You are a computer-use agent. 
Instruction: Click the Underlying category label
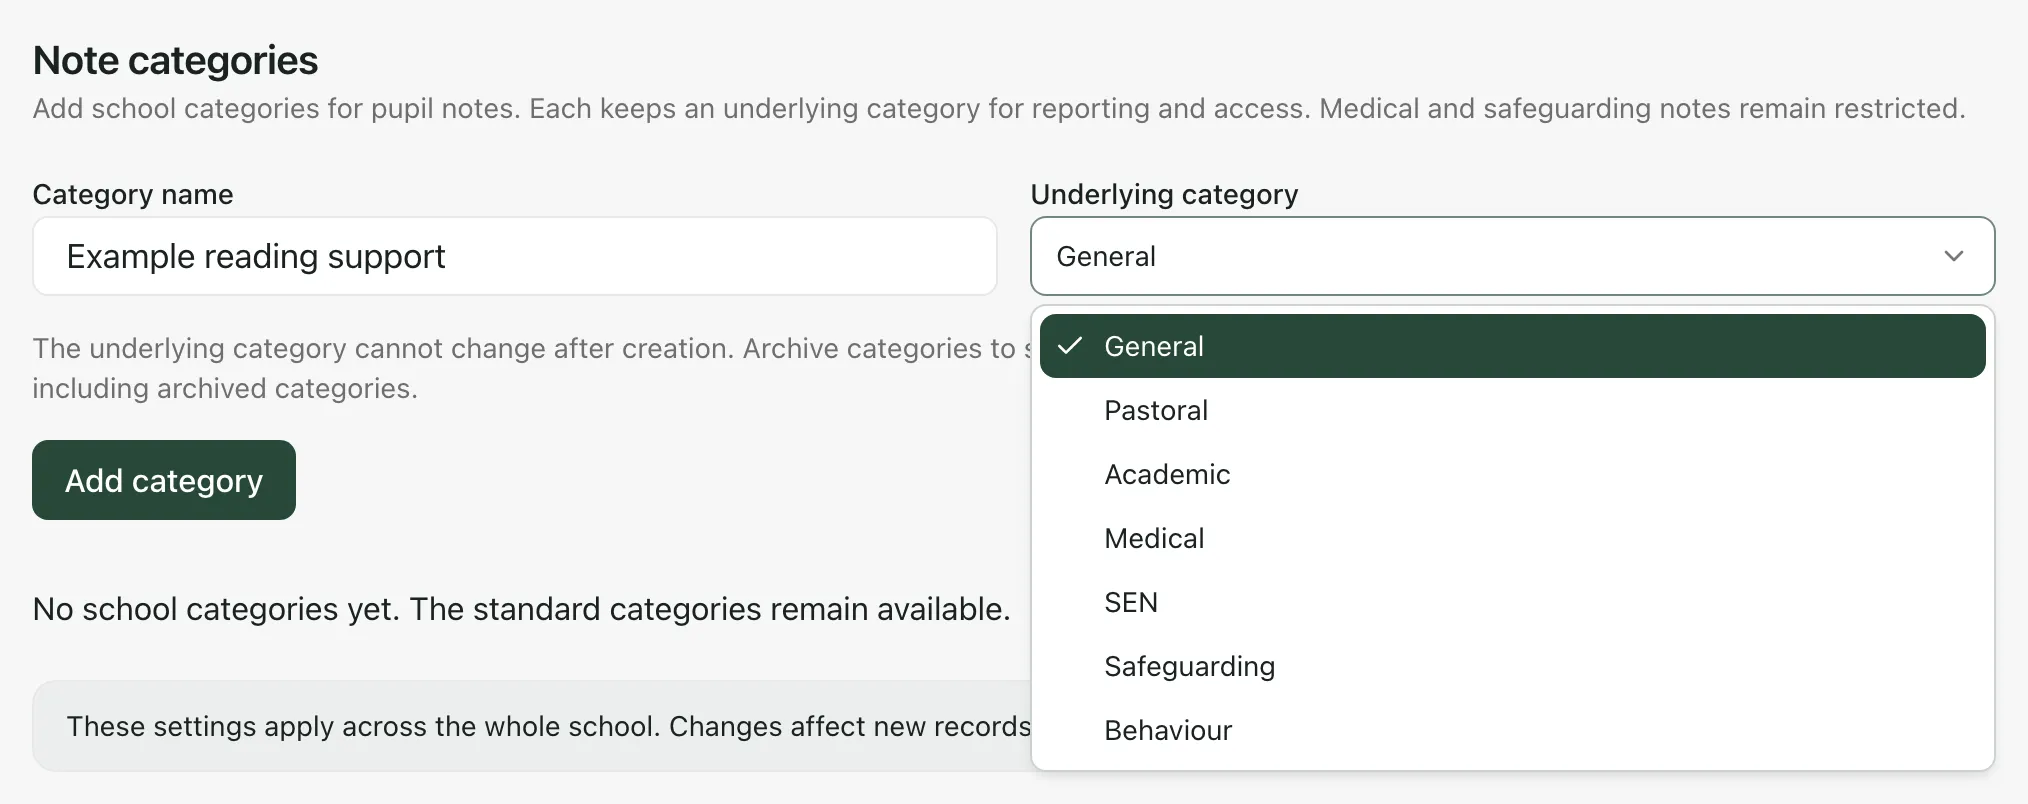[x=1164, y=194]
